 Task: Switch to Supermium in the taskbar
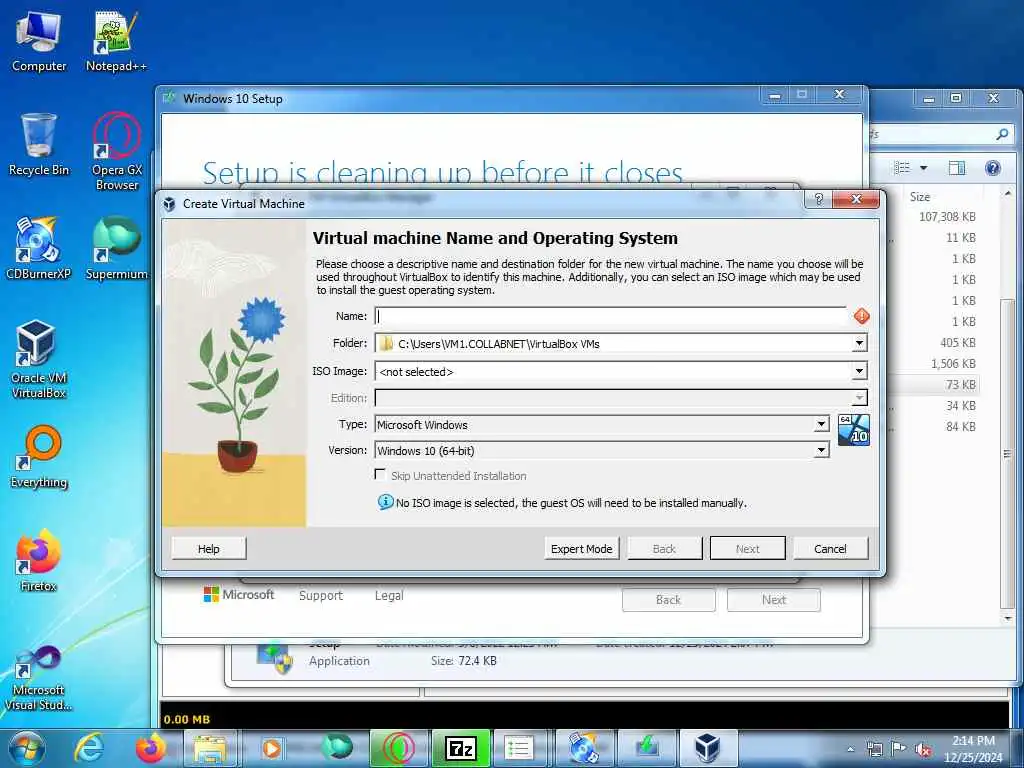click(338, 748)
